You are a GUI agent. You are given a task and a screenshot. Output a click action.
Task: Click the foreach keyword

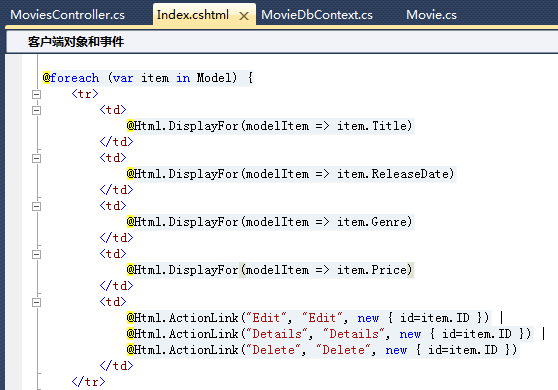pyautogui.click(x=75, y=78)
